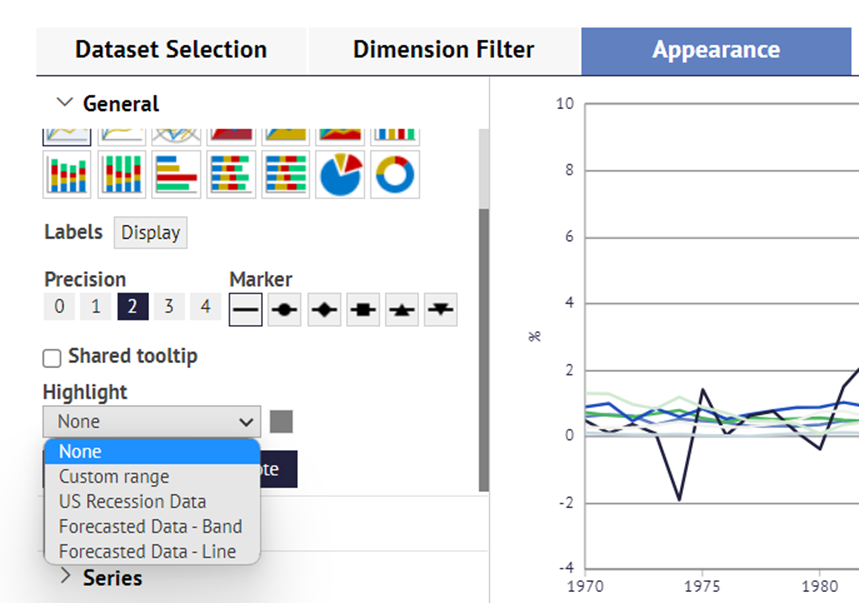The height and width of the screenshot is (603, 859).
Task: Open the Highlight dropdown showing None
Action: pyautogui.click(x=152, y=421)
